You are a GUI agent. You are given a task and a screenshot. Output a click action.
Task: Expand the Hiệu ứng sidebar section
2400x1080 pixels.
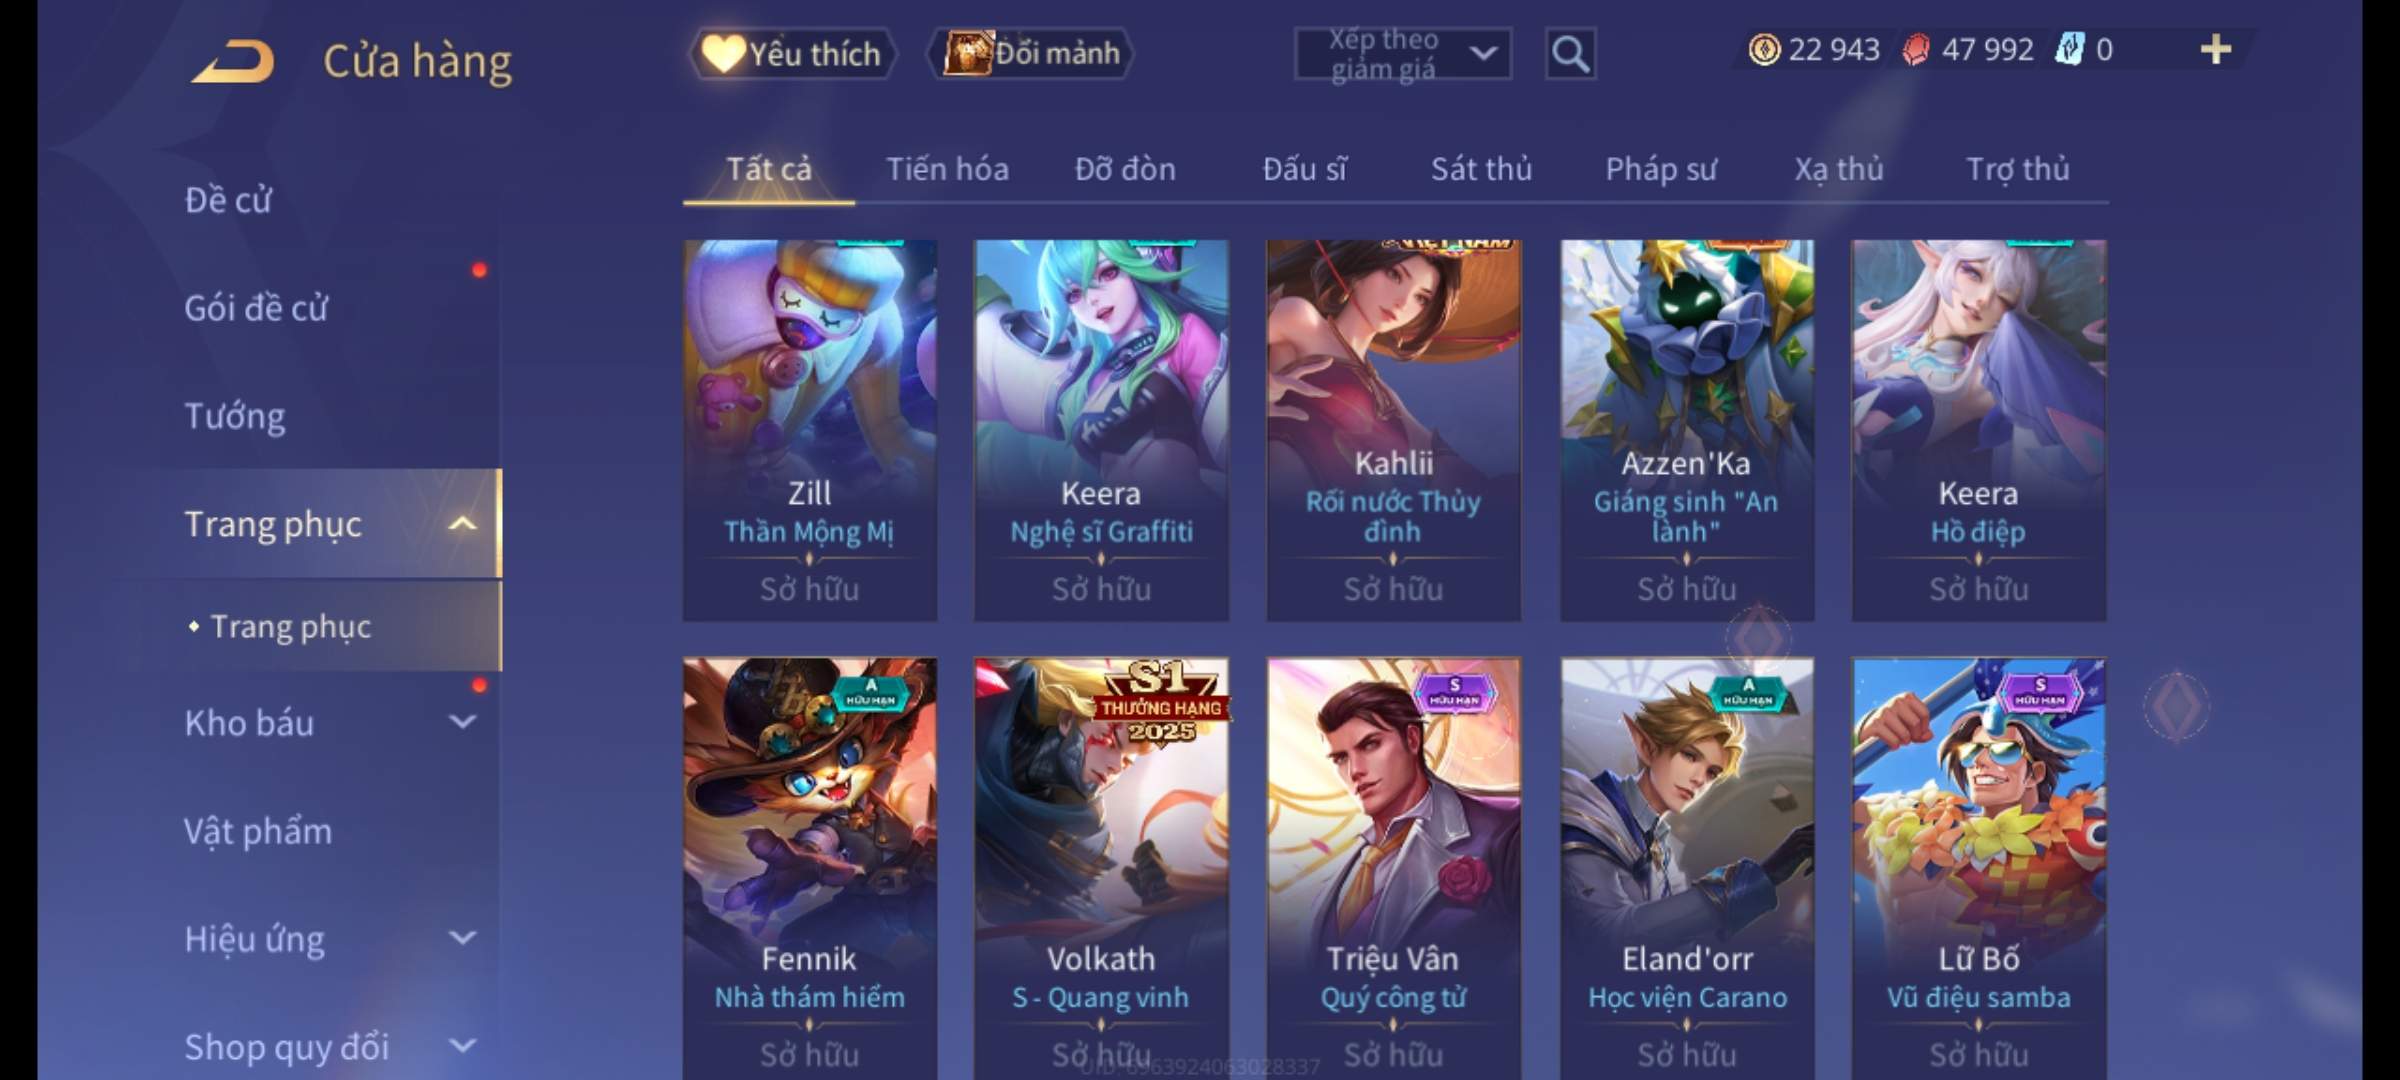click(462, 938)
